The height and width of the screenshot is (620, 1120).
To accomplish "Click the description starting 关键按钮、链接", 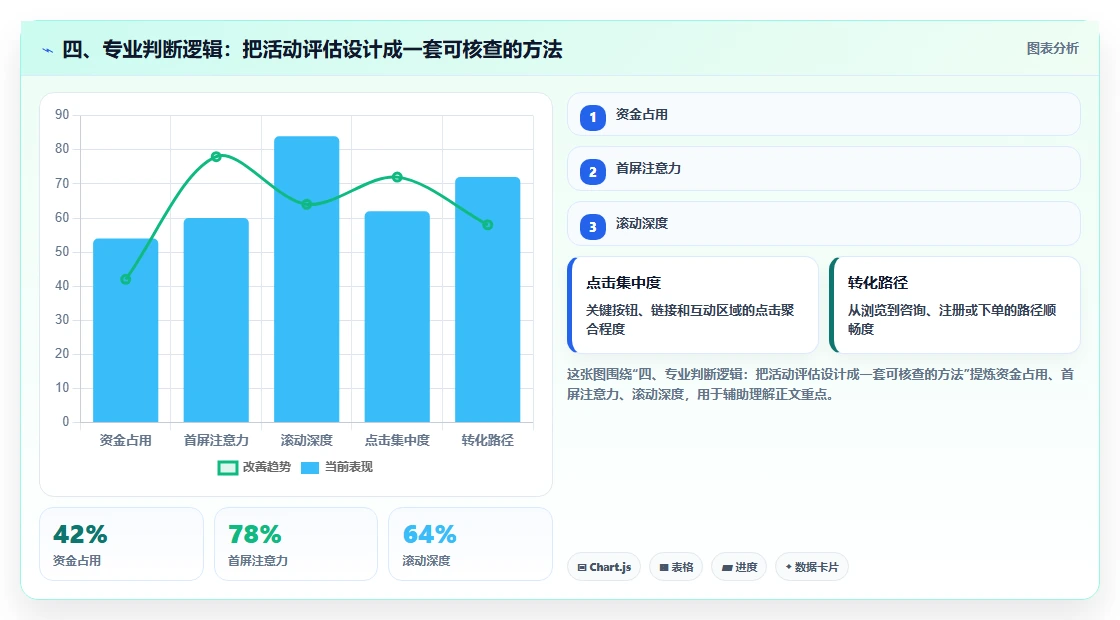I will (690, 319).
